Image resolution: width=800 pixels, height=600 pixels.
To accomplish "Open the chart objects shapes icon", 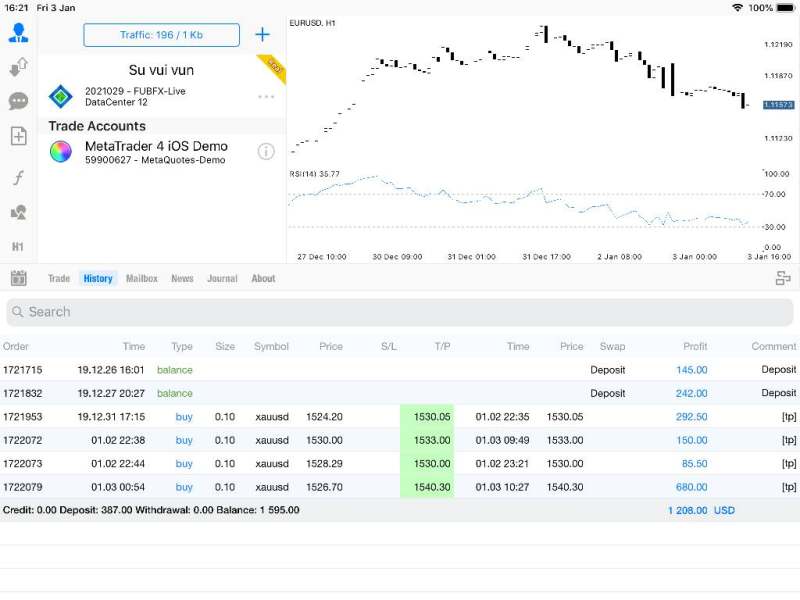I will 18,212.
